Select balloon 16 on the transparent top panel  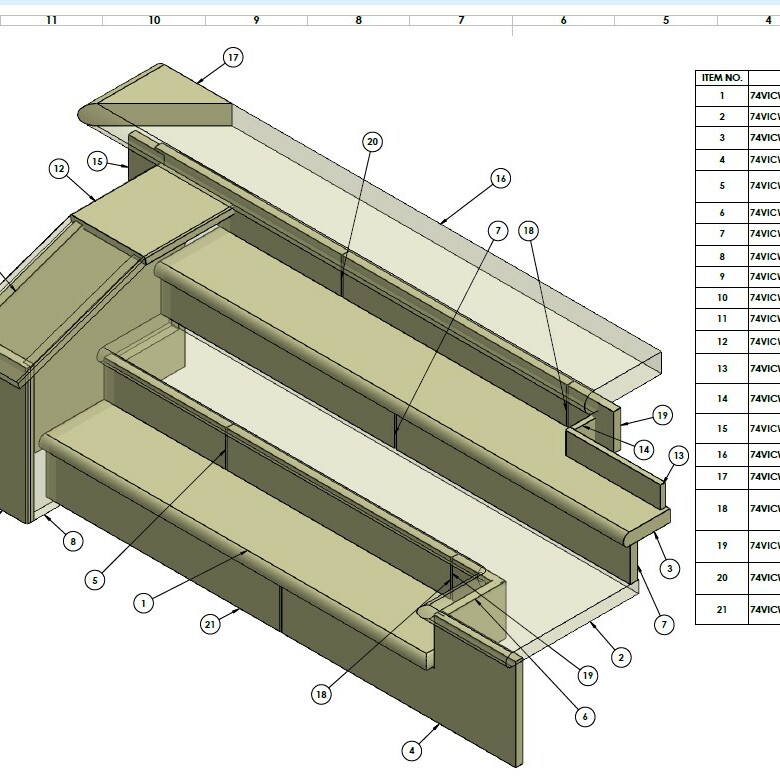coord(500,179)
